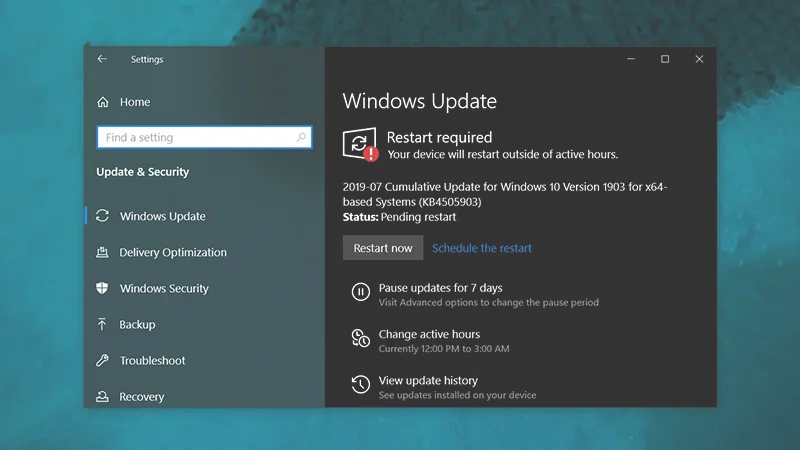Screen dimensions: 800x450
Task: Click the update history clock icon
Action: (x=361, y=384)
